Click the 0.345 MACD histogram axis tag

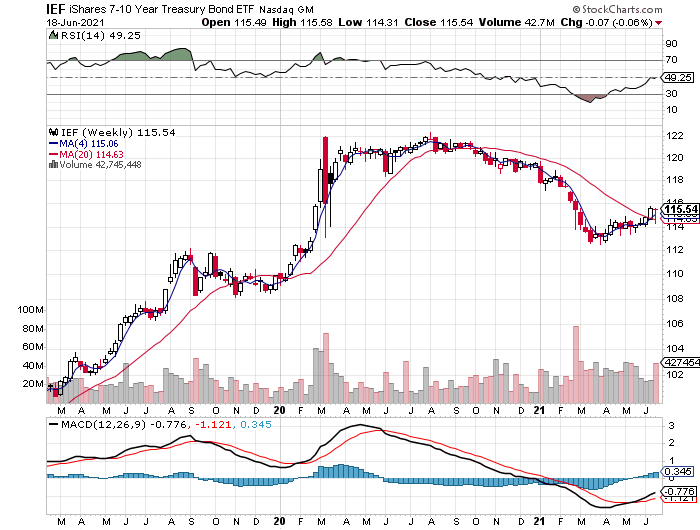click(678, 472)
